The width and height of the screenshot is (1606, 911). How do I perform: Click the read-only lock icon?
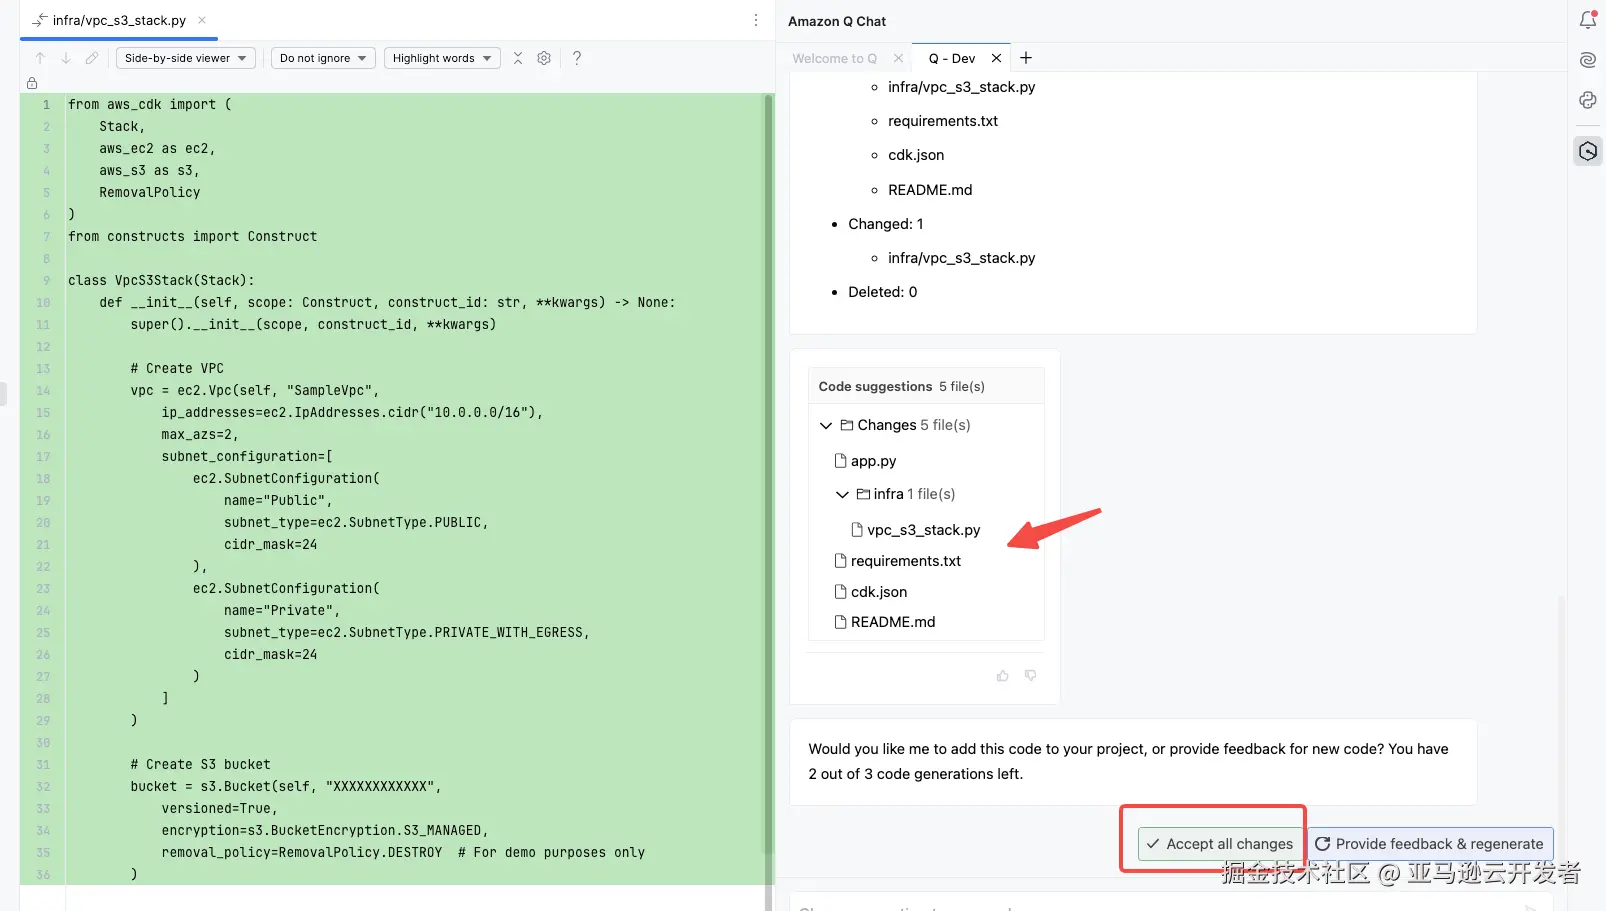(32, 83)
